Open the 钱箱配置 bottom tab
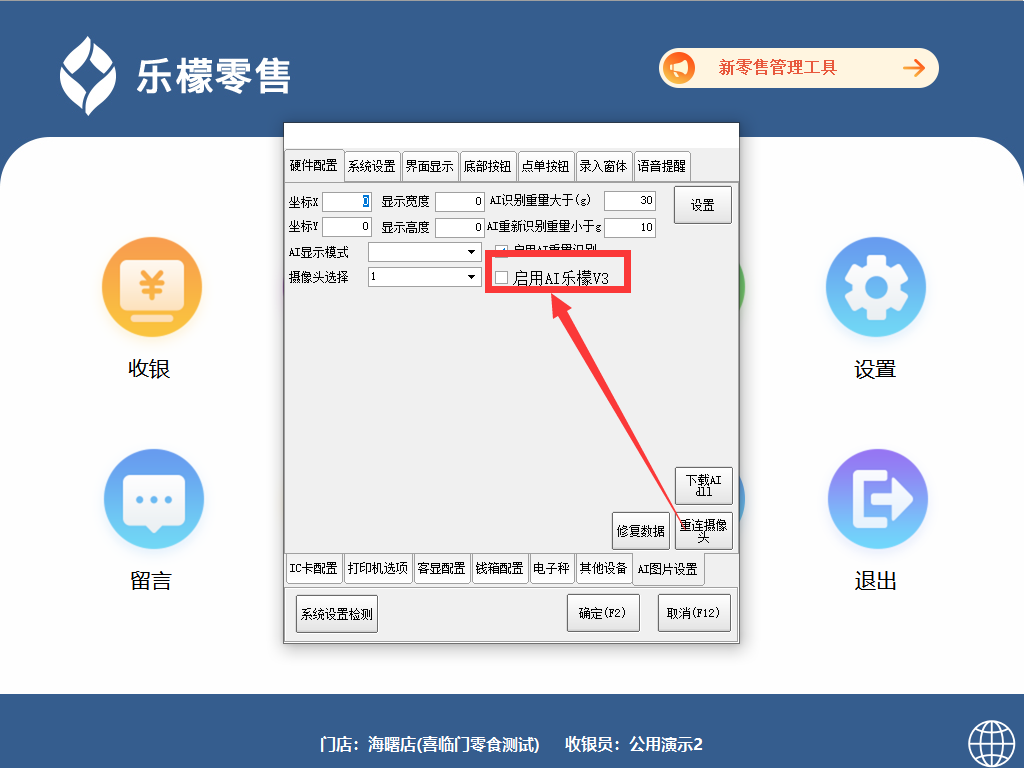 499,568
